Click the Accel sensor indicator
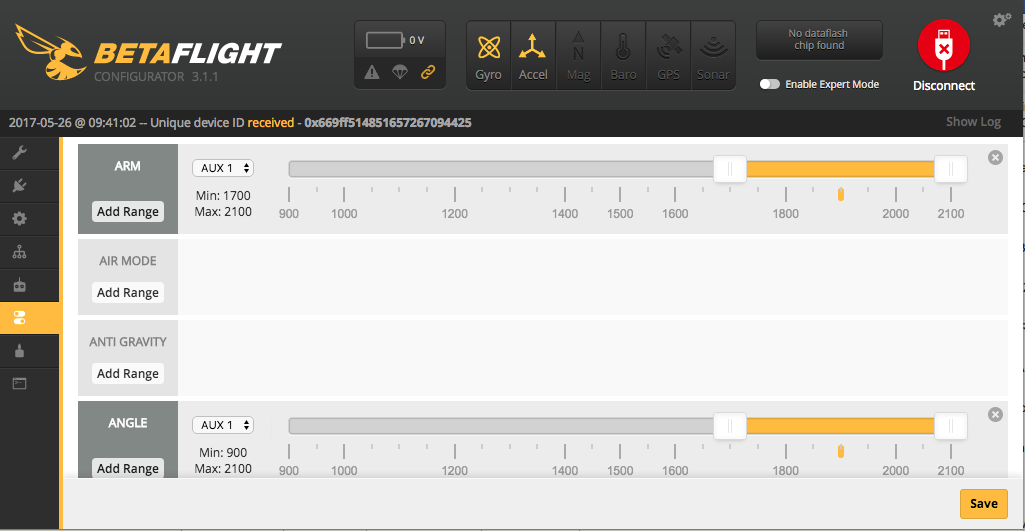 pos(533,56)
